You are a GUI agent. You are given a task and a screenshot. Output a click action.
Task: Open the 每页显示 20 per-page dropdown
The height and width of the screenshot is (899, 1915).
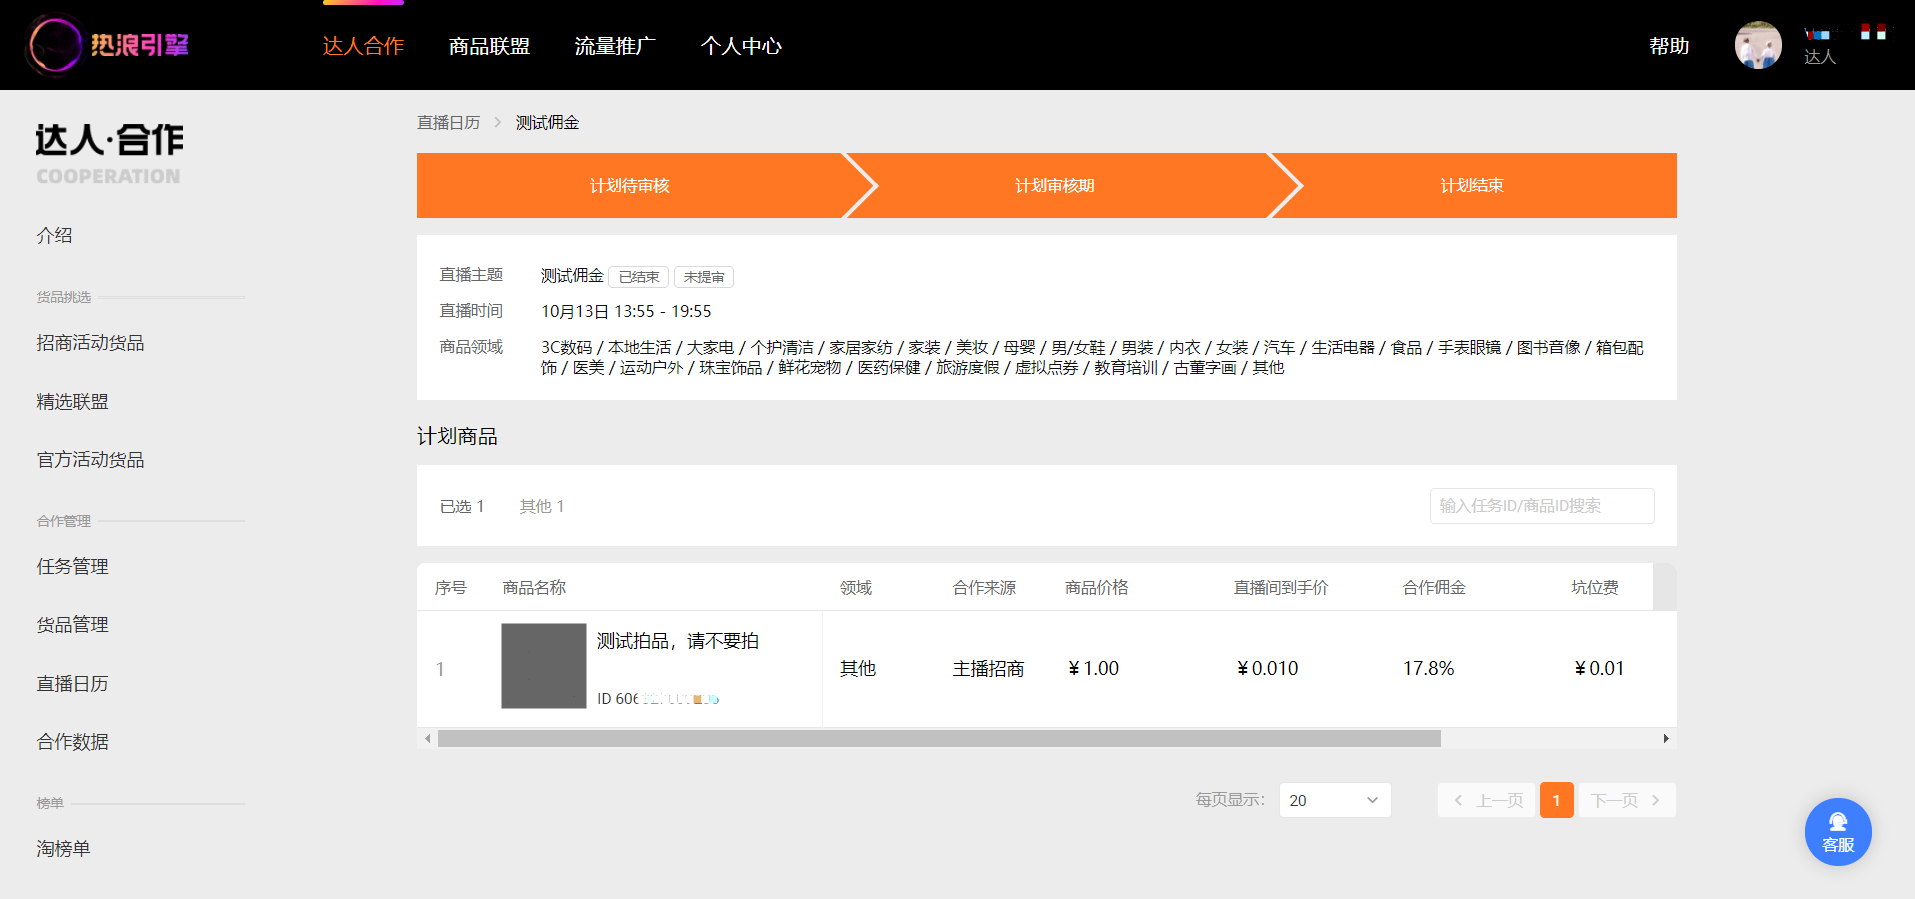point(1334,800)
